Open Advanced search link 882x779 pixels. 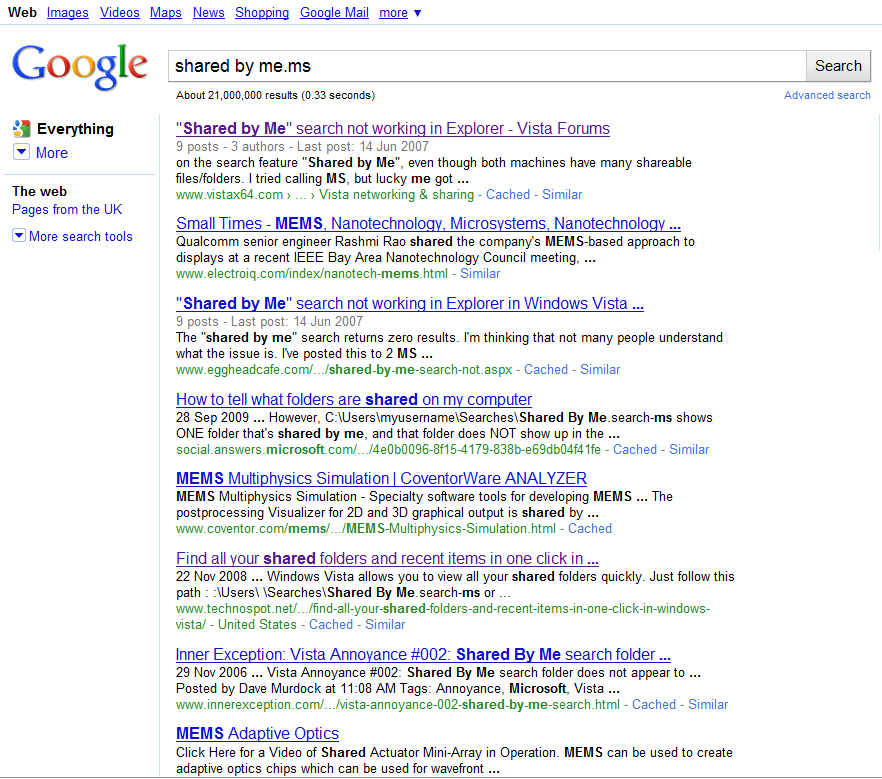click(x=827, y=95)
